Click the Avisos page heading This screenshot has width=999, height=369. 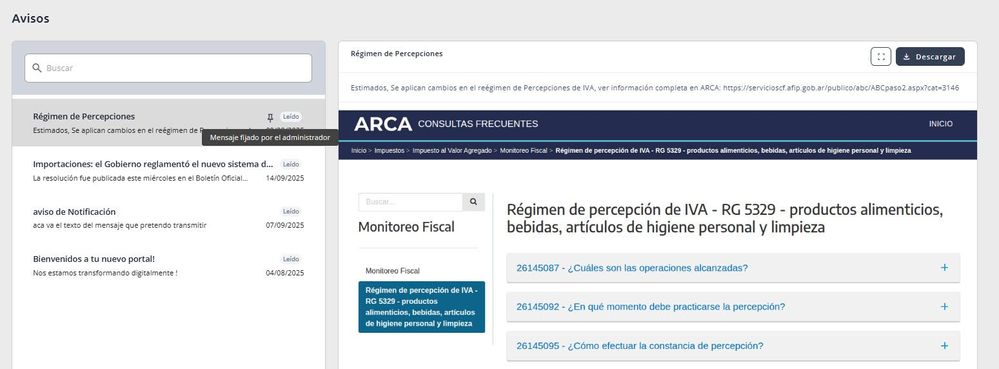click(31, 19)
